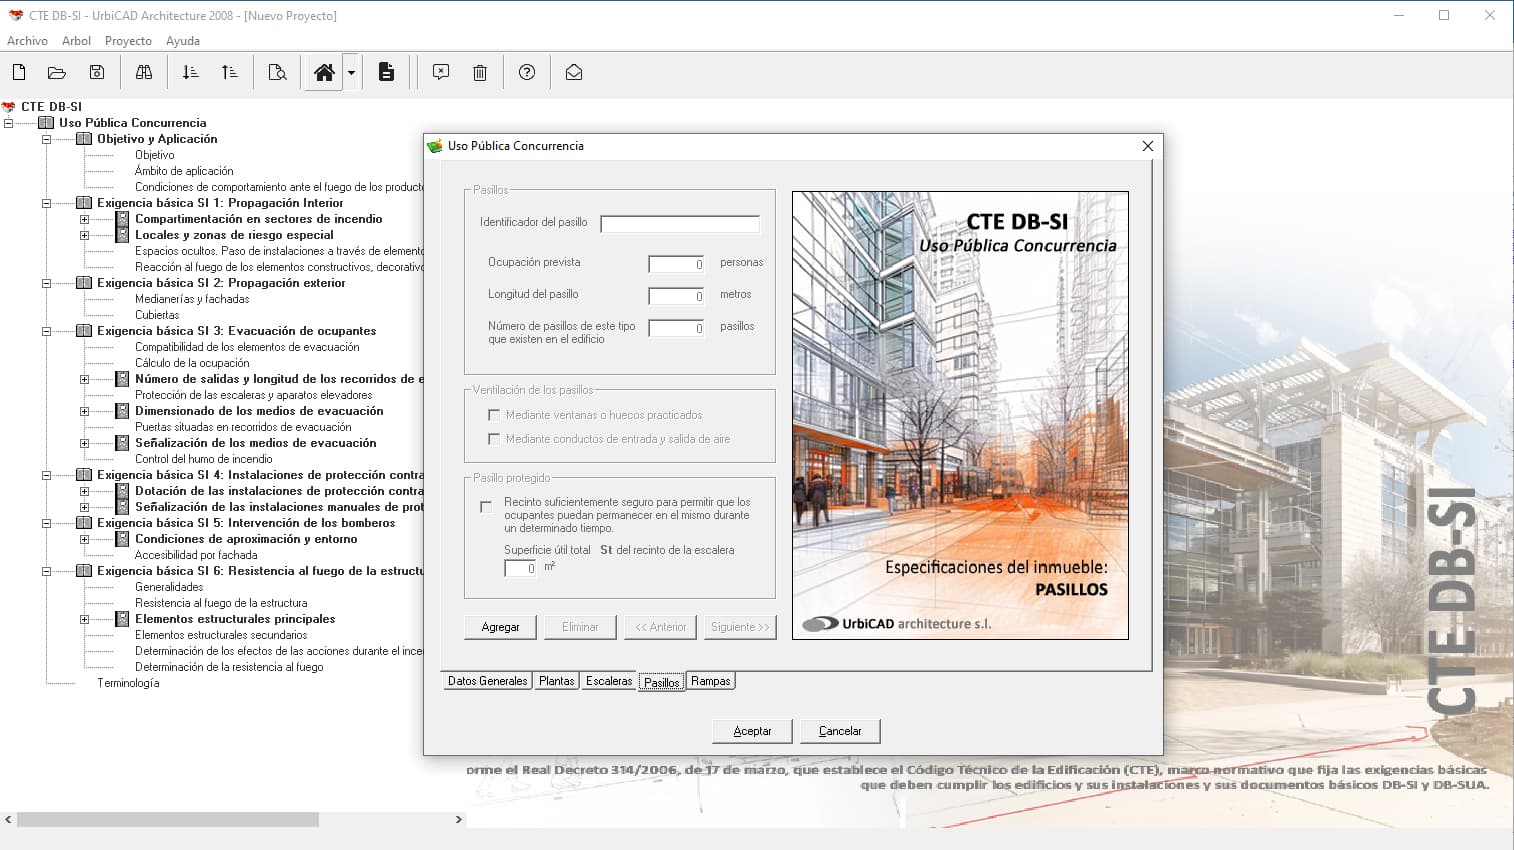This screenshot has height=850, width=1514.
Task: Click the Siguiente >> button
Action: point(740,627)
